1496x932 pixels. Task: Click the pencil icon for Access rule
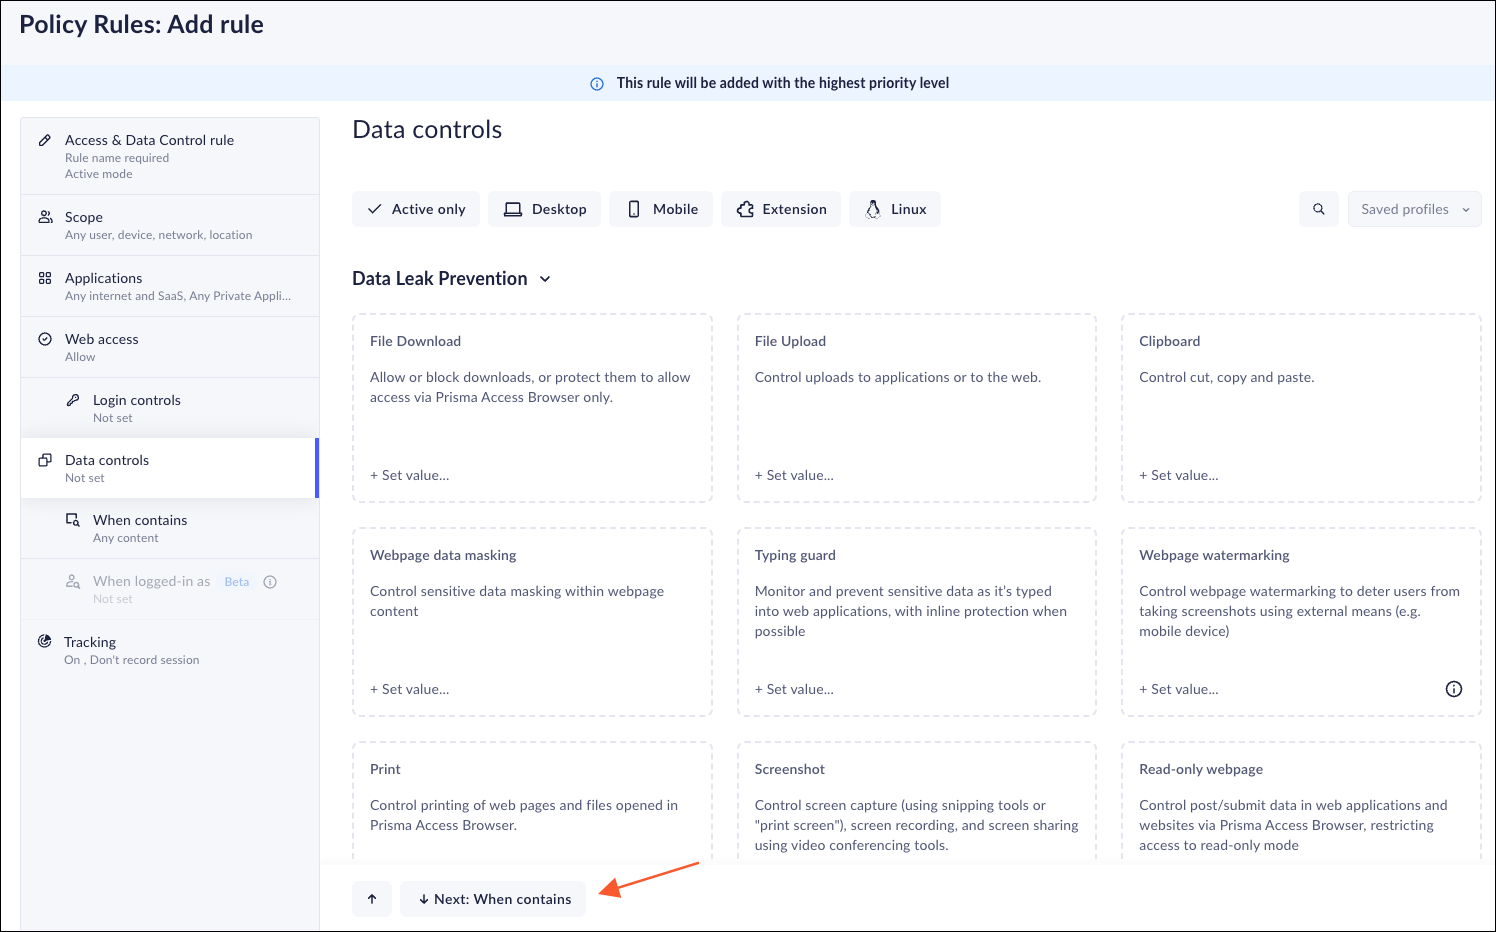[x=45, y=141]
